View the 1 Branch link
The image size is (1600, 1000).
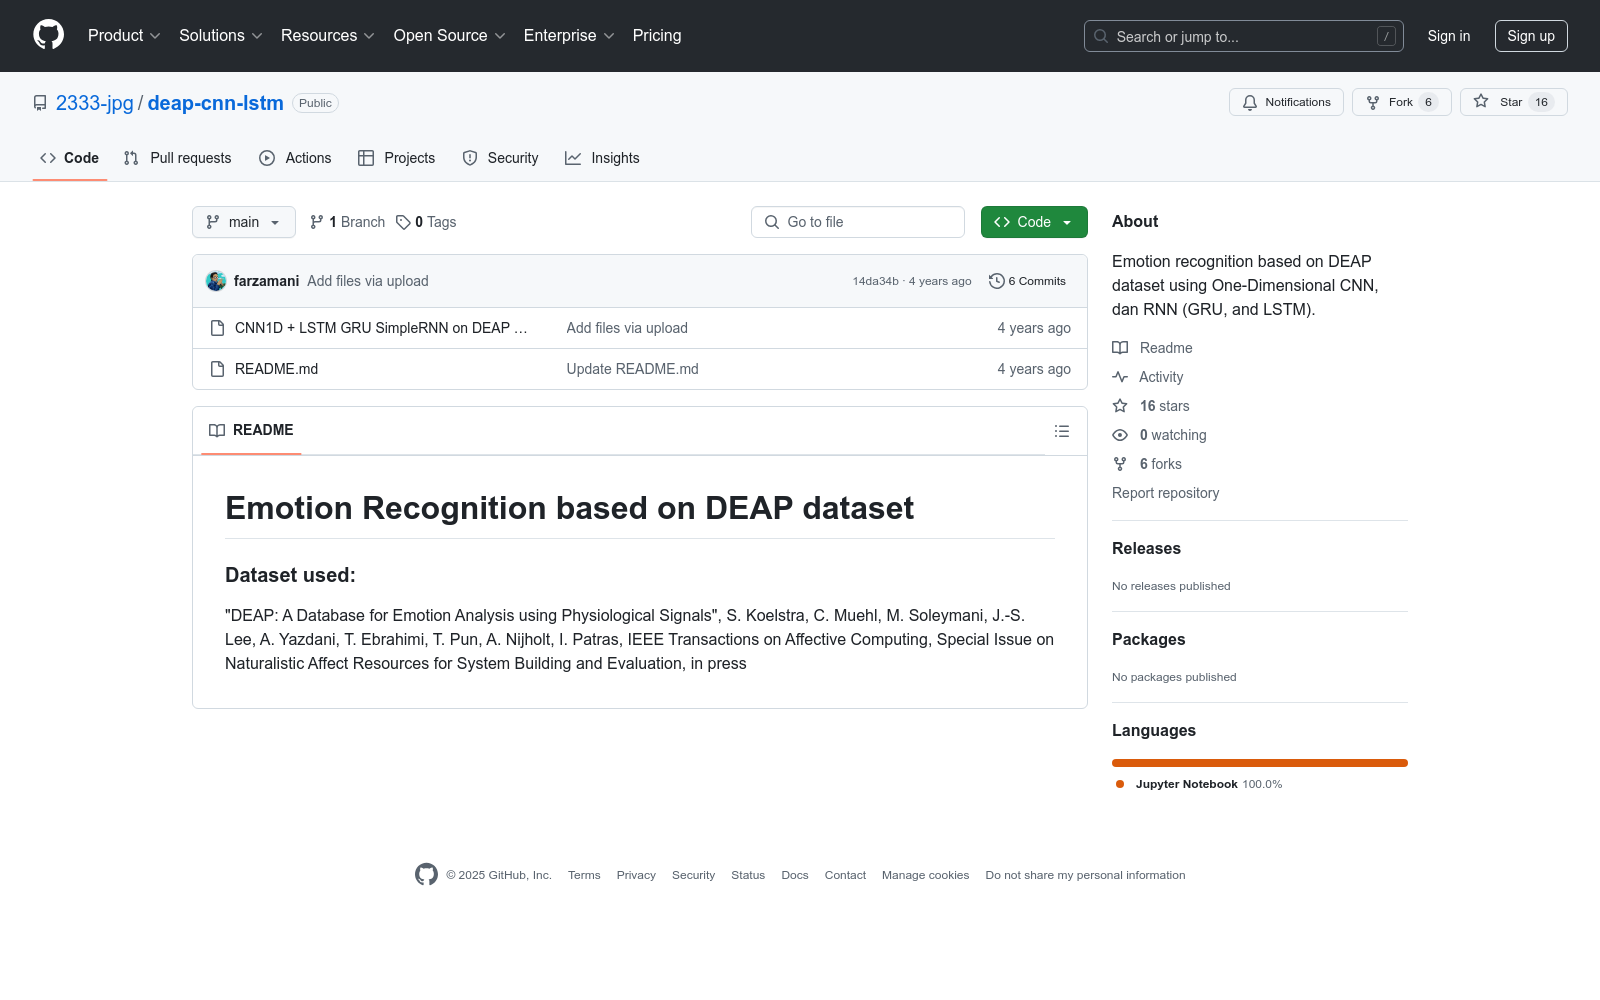click(347, 222)
